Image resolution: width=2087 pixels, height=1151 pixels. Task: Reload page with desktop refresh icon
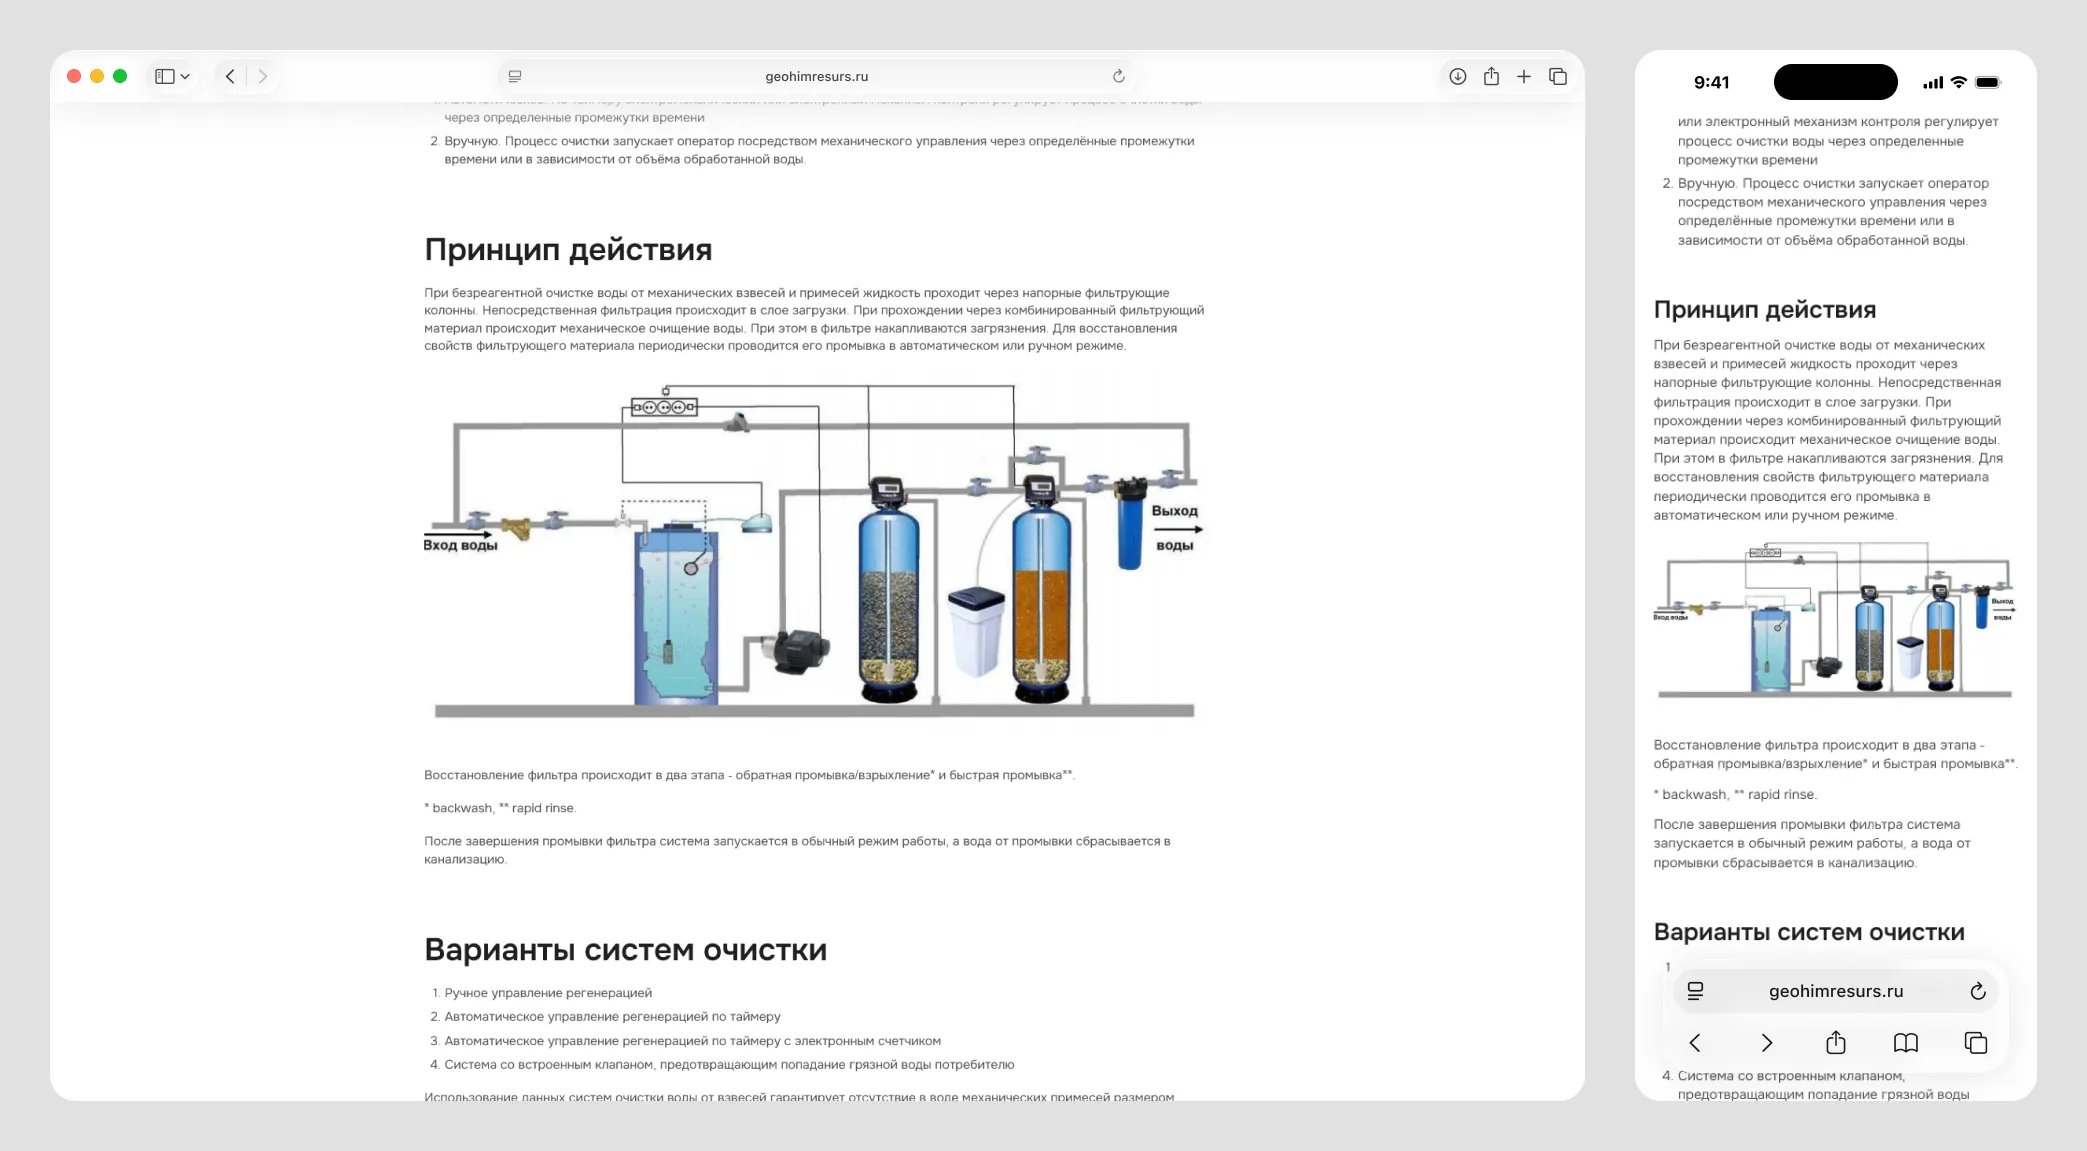click(x=1118, y=76)
